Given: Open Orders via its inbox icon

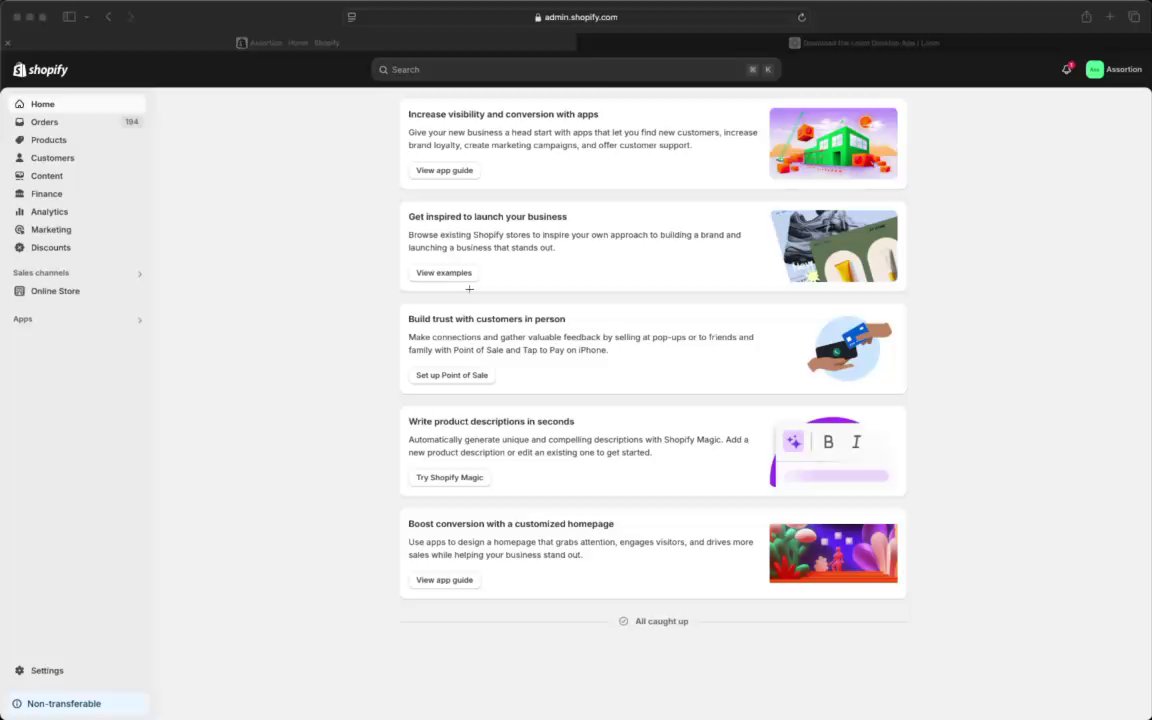Looking at the screenshot, I should click(x=20, y=122).
